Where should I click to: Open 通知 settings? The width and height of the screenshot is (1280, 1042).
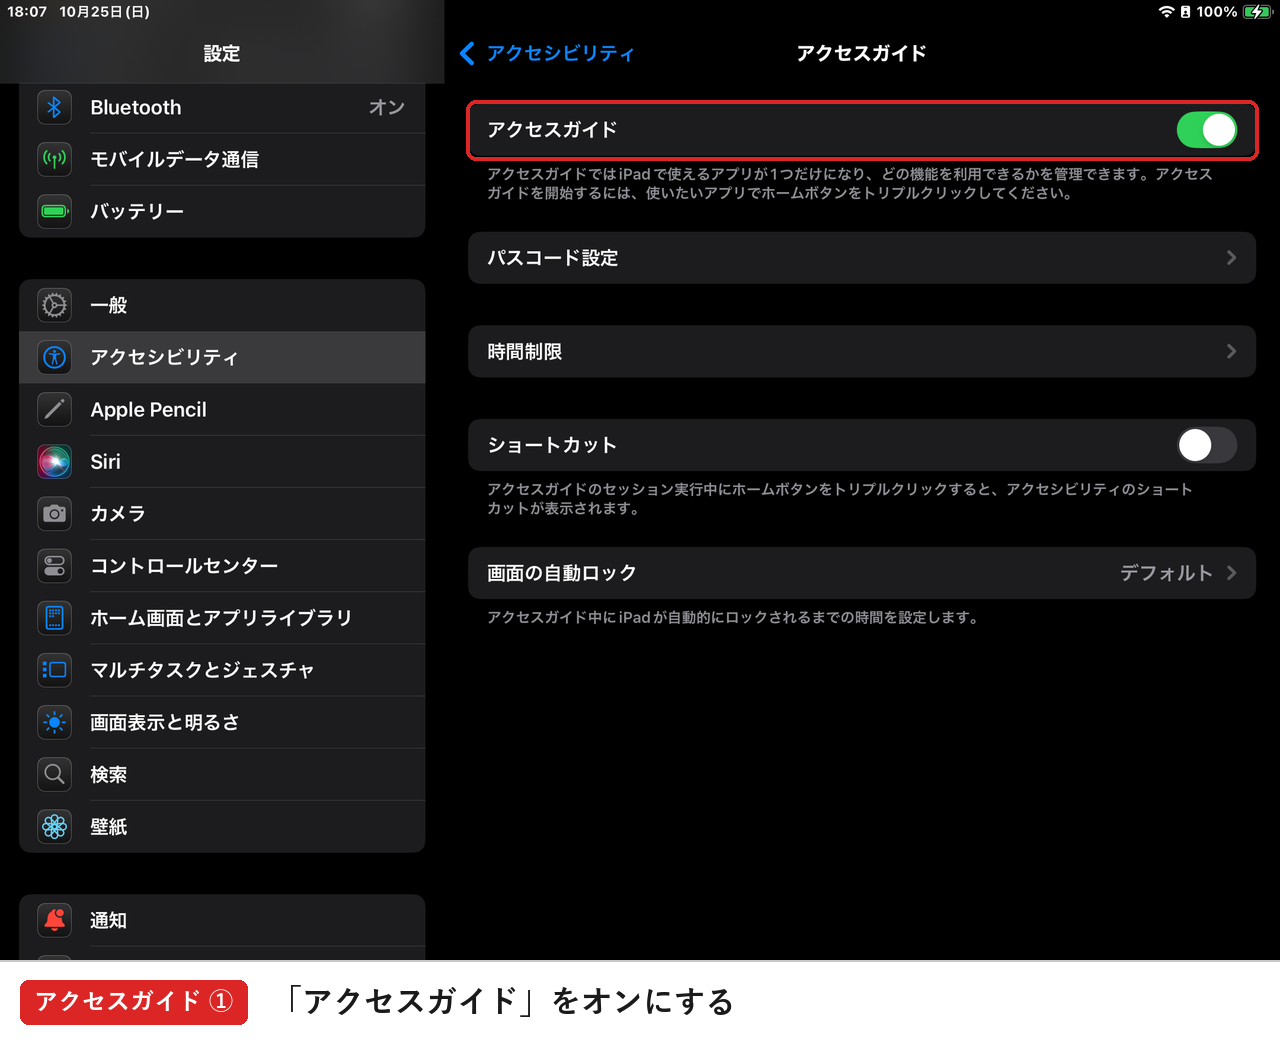point(222,920)
